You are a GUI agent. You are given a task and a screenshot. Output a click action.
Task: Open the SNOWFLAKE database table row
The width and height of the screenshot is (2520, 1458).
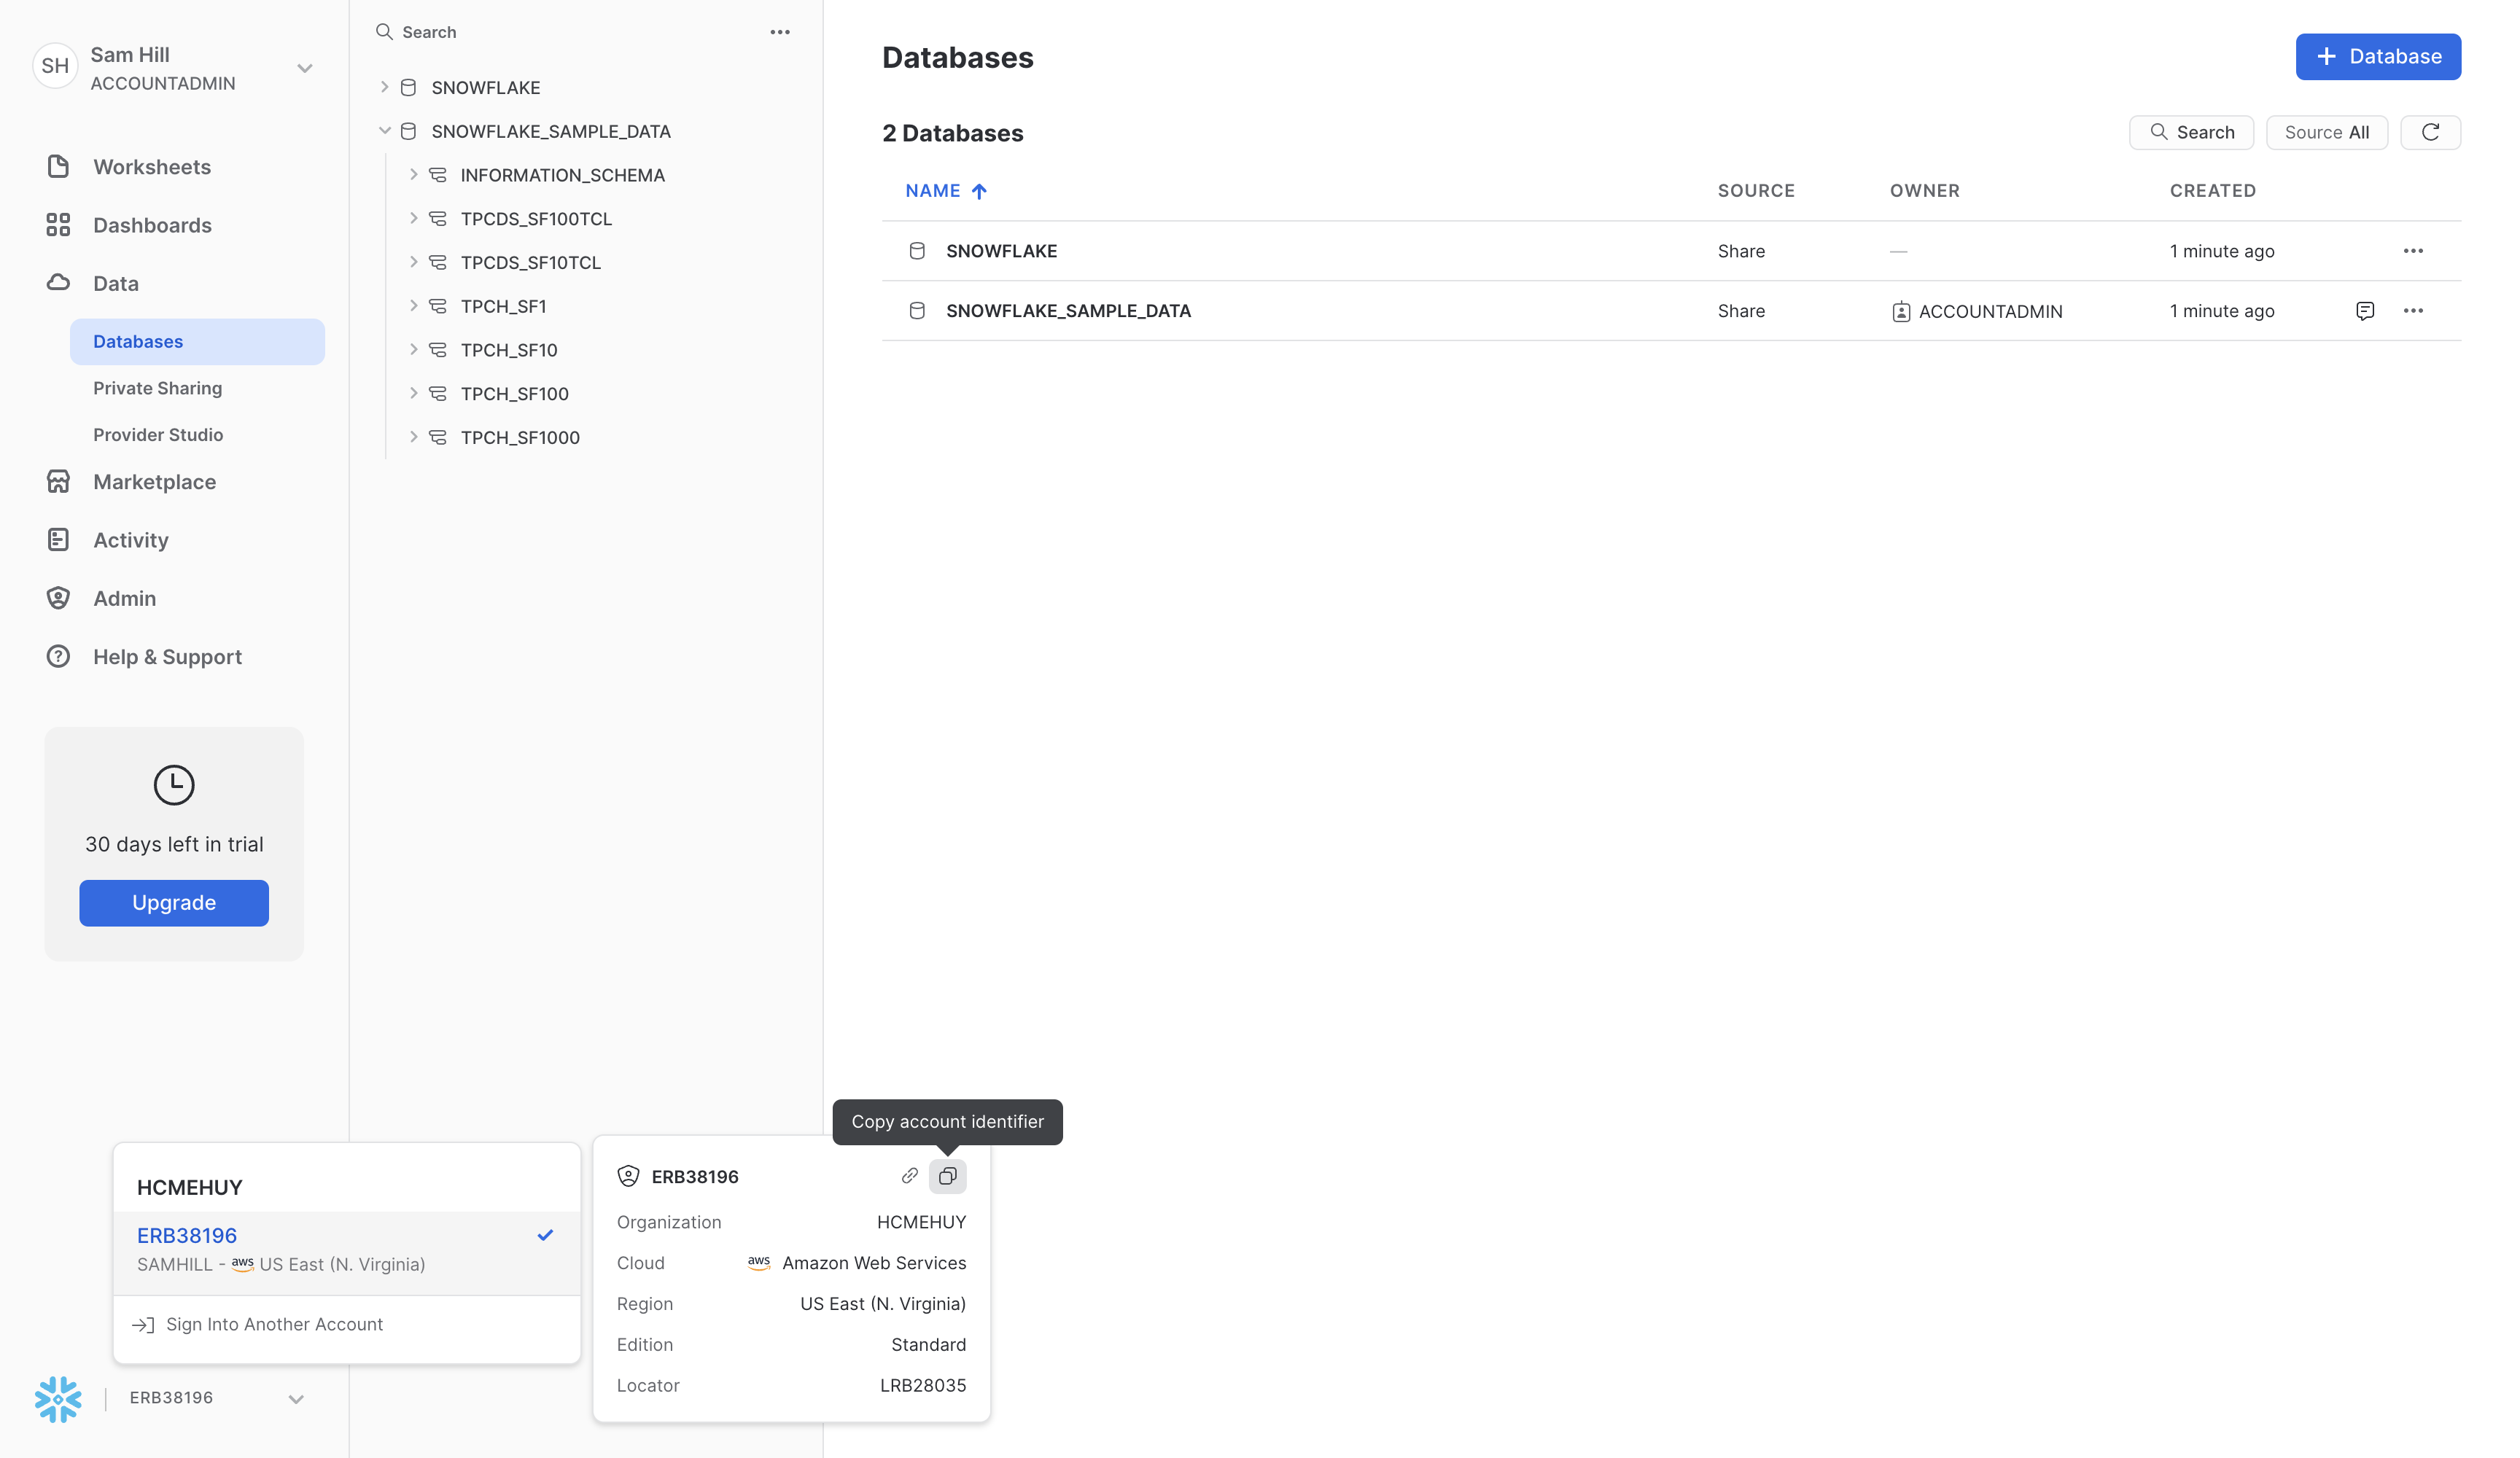1670,251
